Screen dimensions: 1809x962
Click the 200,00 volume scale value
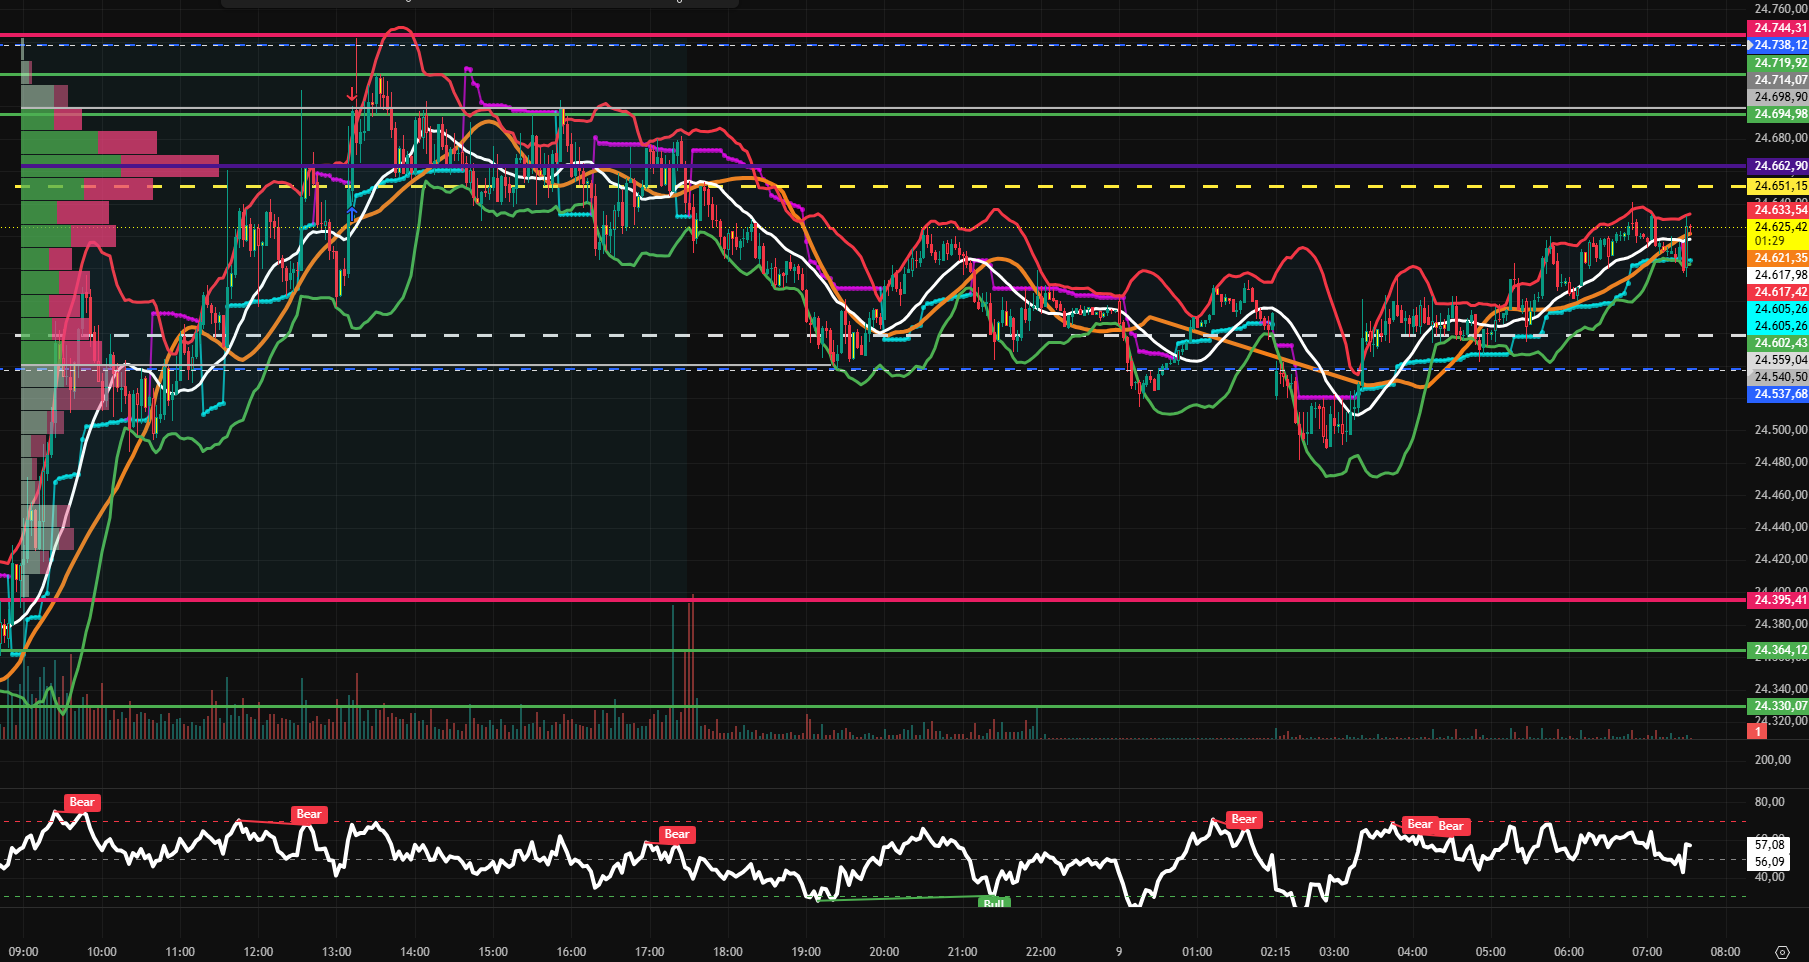point(1772,760)
